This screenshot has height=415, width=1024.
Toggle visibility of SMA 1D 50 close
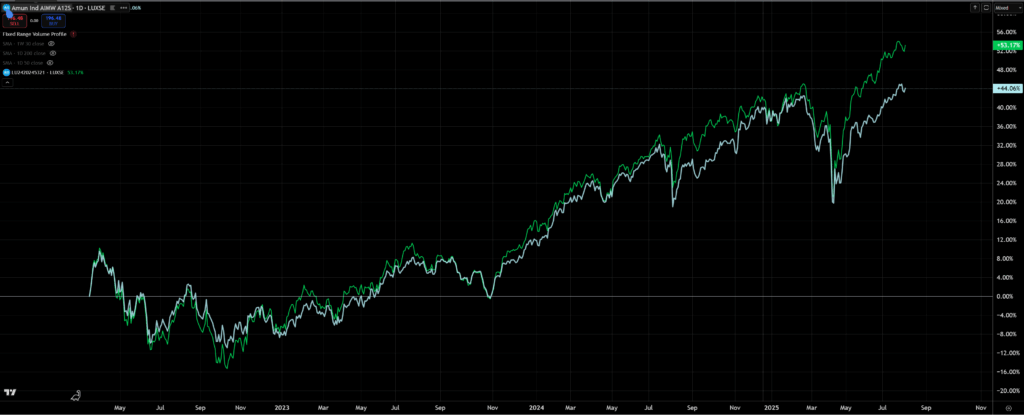pyautogui.click(x=50, y=63)
